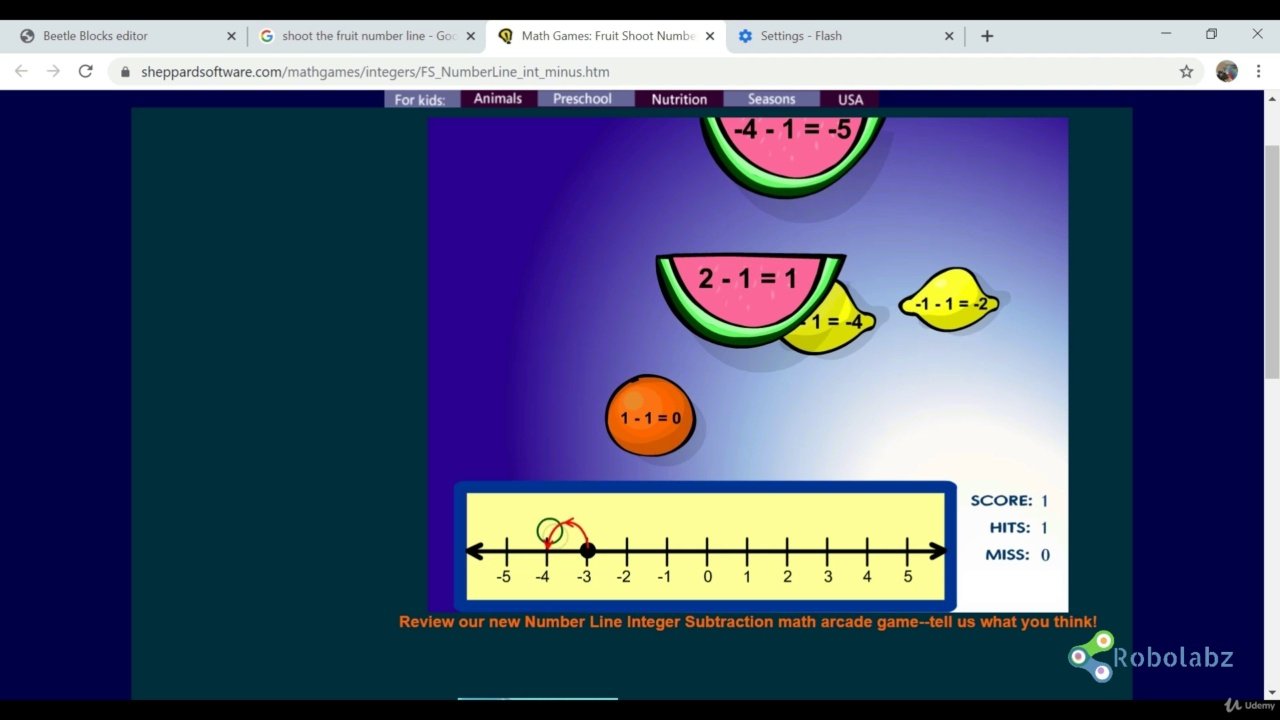Click the padlock icon in the address bar
This screenshot has width=1280, height=720.
[x=125, y=71]
